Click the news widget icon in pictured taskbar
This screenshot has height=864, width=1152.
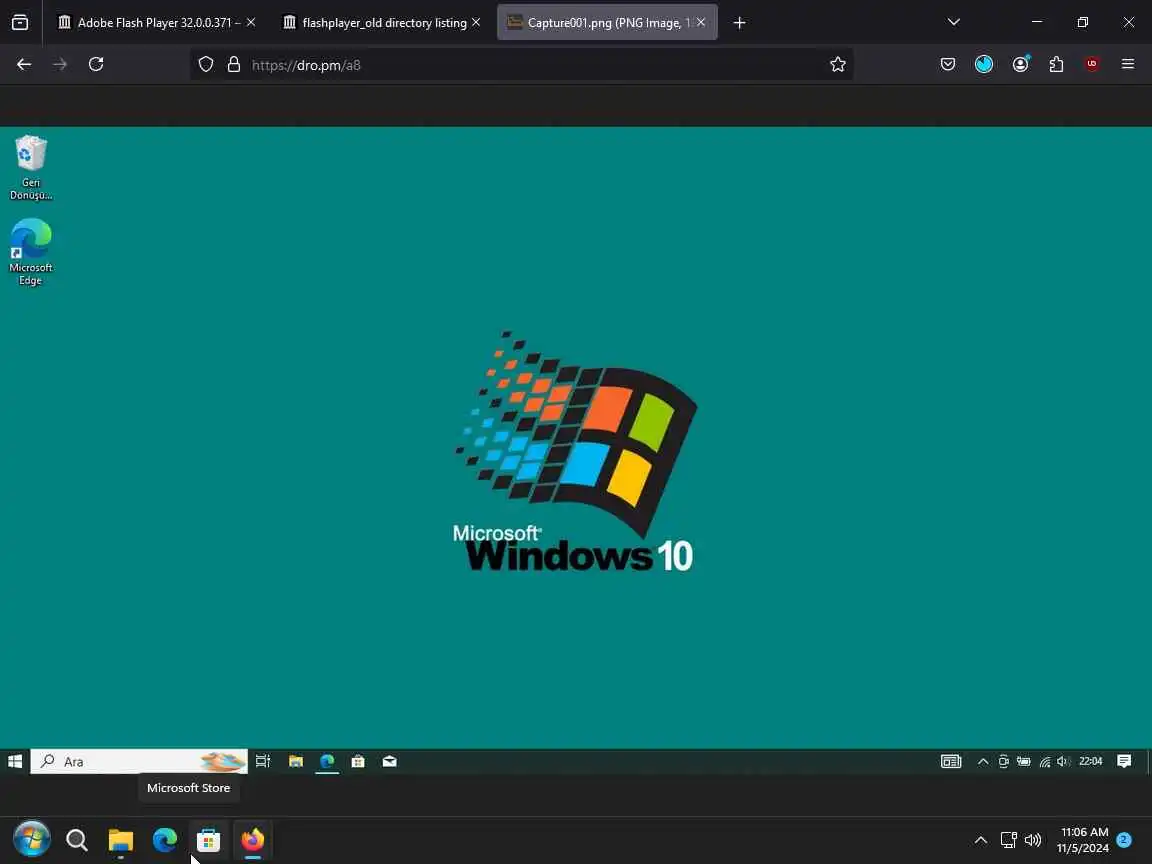point(951,761)
